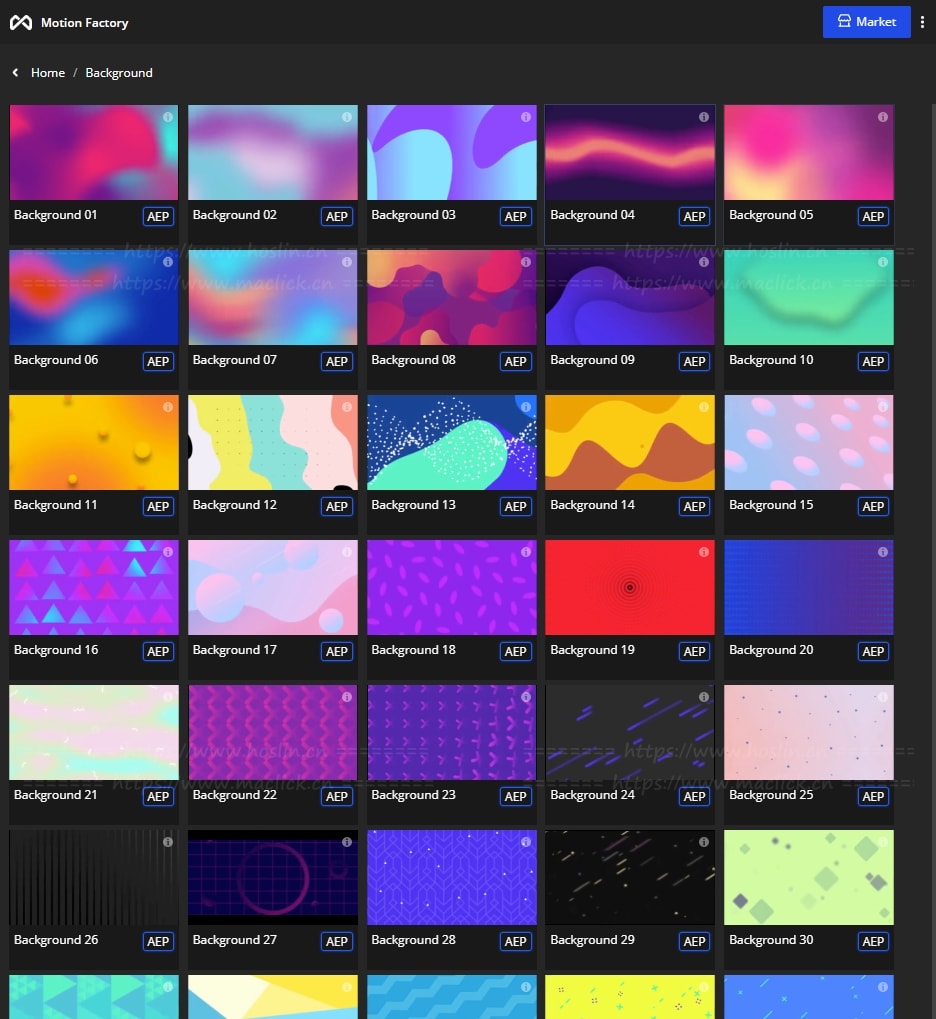Show info for Background 01
The width and height of the screenshot is (936, 1019).
pyautogui.click(x=168, y=117)
